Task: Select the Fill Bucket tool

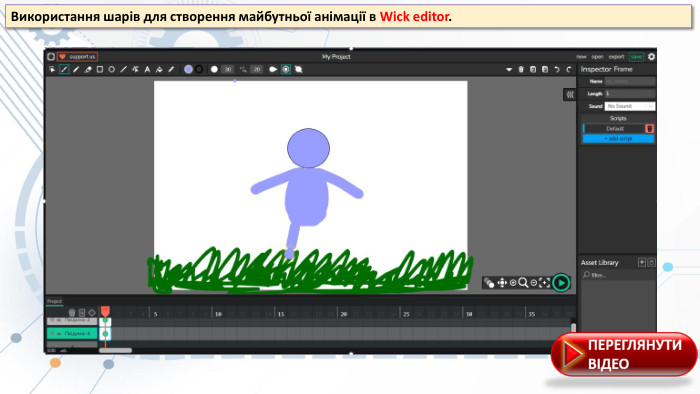Action: [x=159, y=69]
